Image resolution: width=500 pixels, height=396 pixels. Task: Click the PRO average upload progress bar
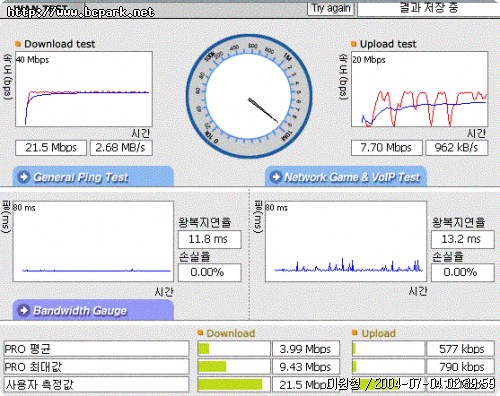pyautogui.click(x=388, y=349)
